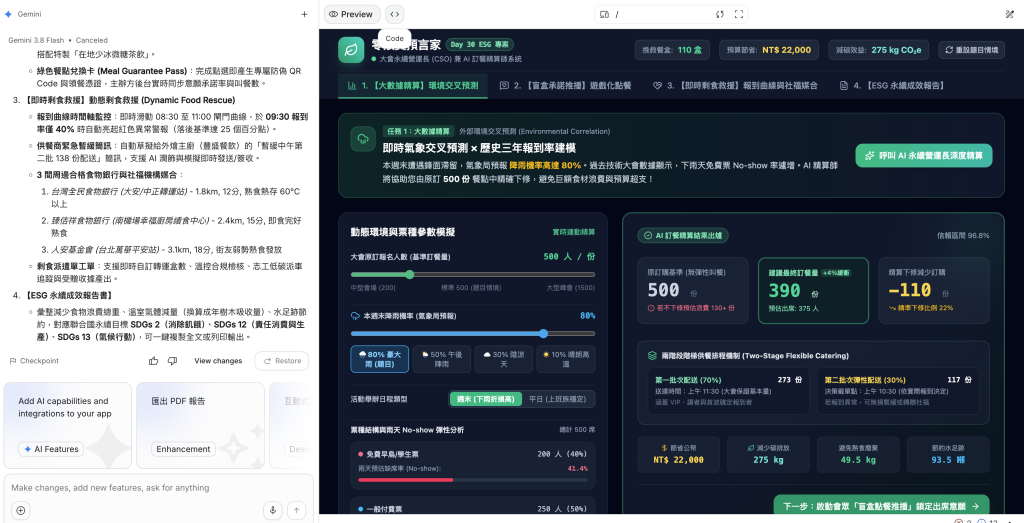
Task: Click the AI 訂餐精算結果出爐 badge
Action: pyautogui.click(x=683, y=236)
